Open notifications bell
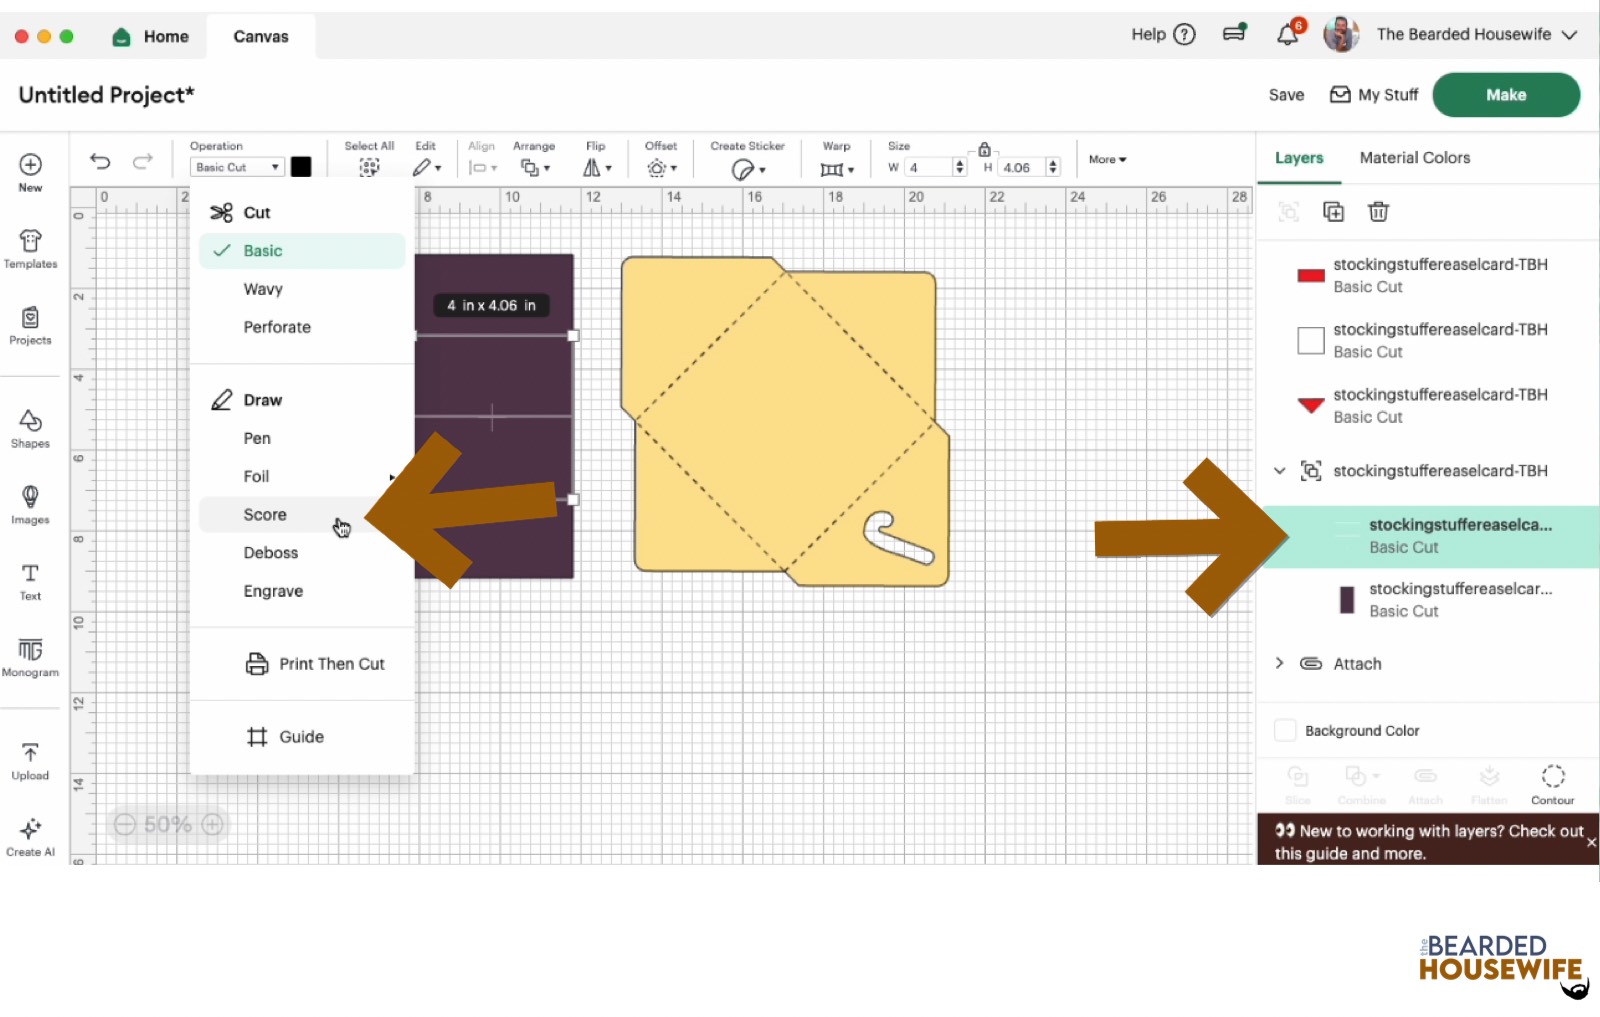This screenshot has width=1600, height=1017. tap(1288, 35)
